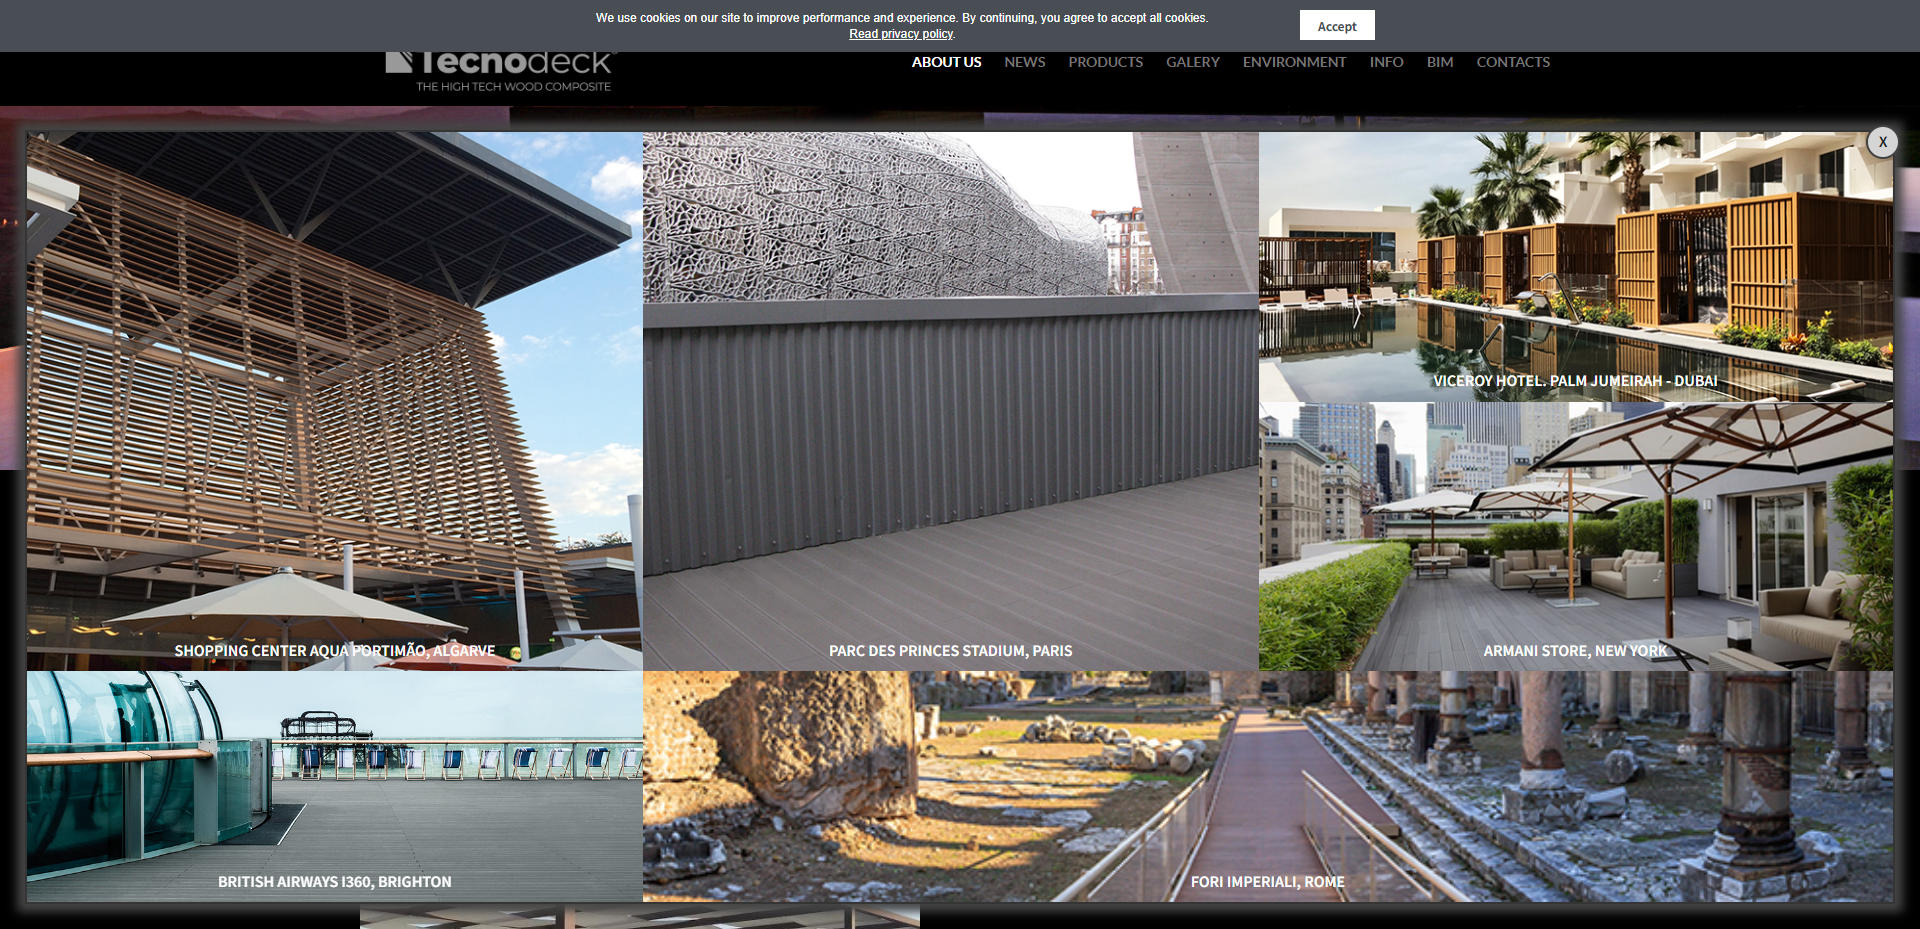This screenshot has height=929, width=1920.
Task: Navigate to the Galery section
Action: [1192, 62]
